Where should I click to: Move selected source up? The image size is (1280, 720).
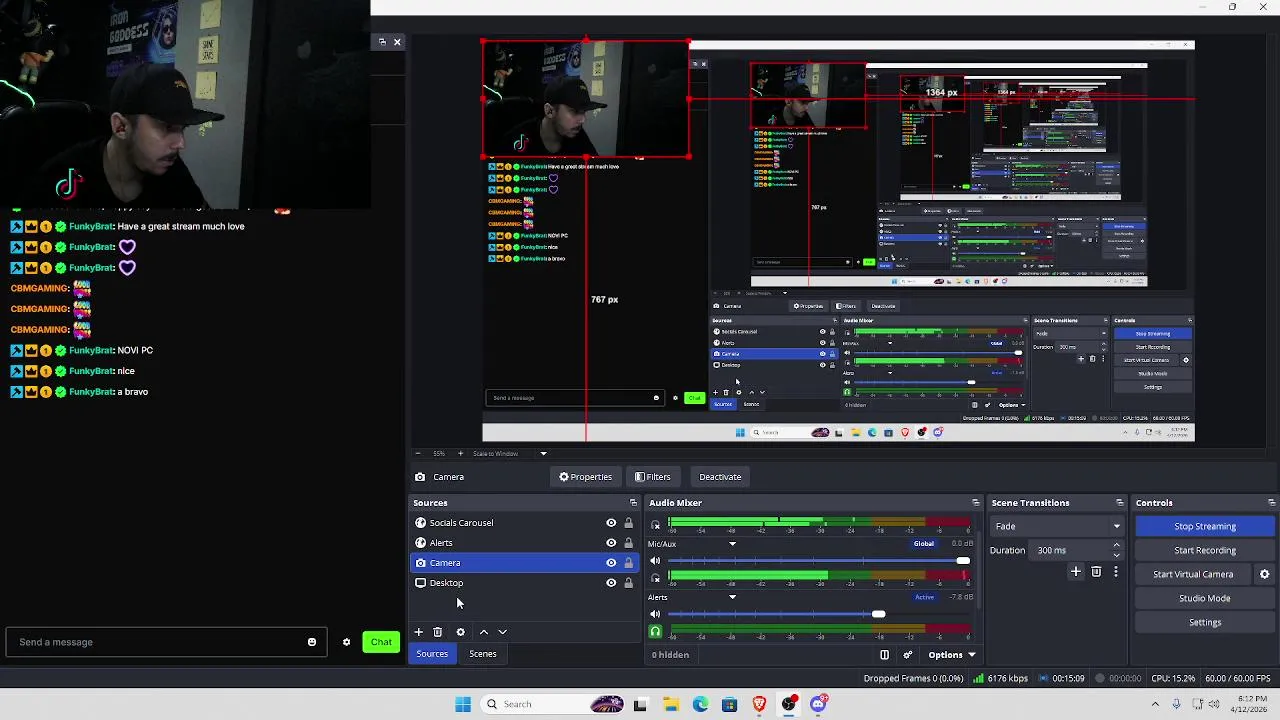pyautogui.click(x=484, y=632)
